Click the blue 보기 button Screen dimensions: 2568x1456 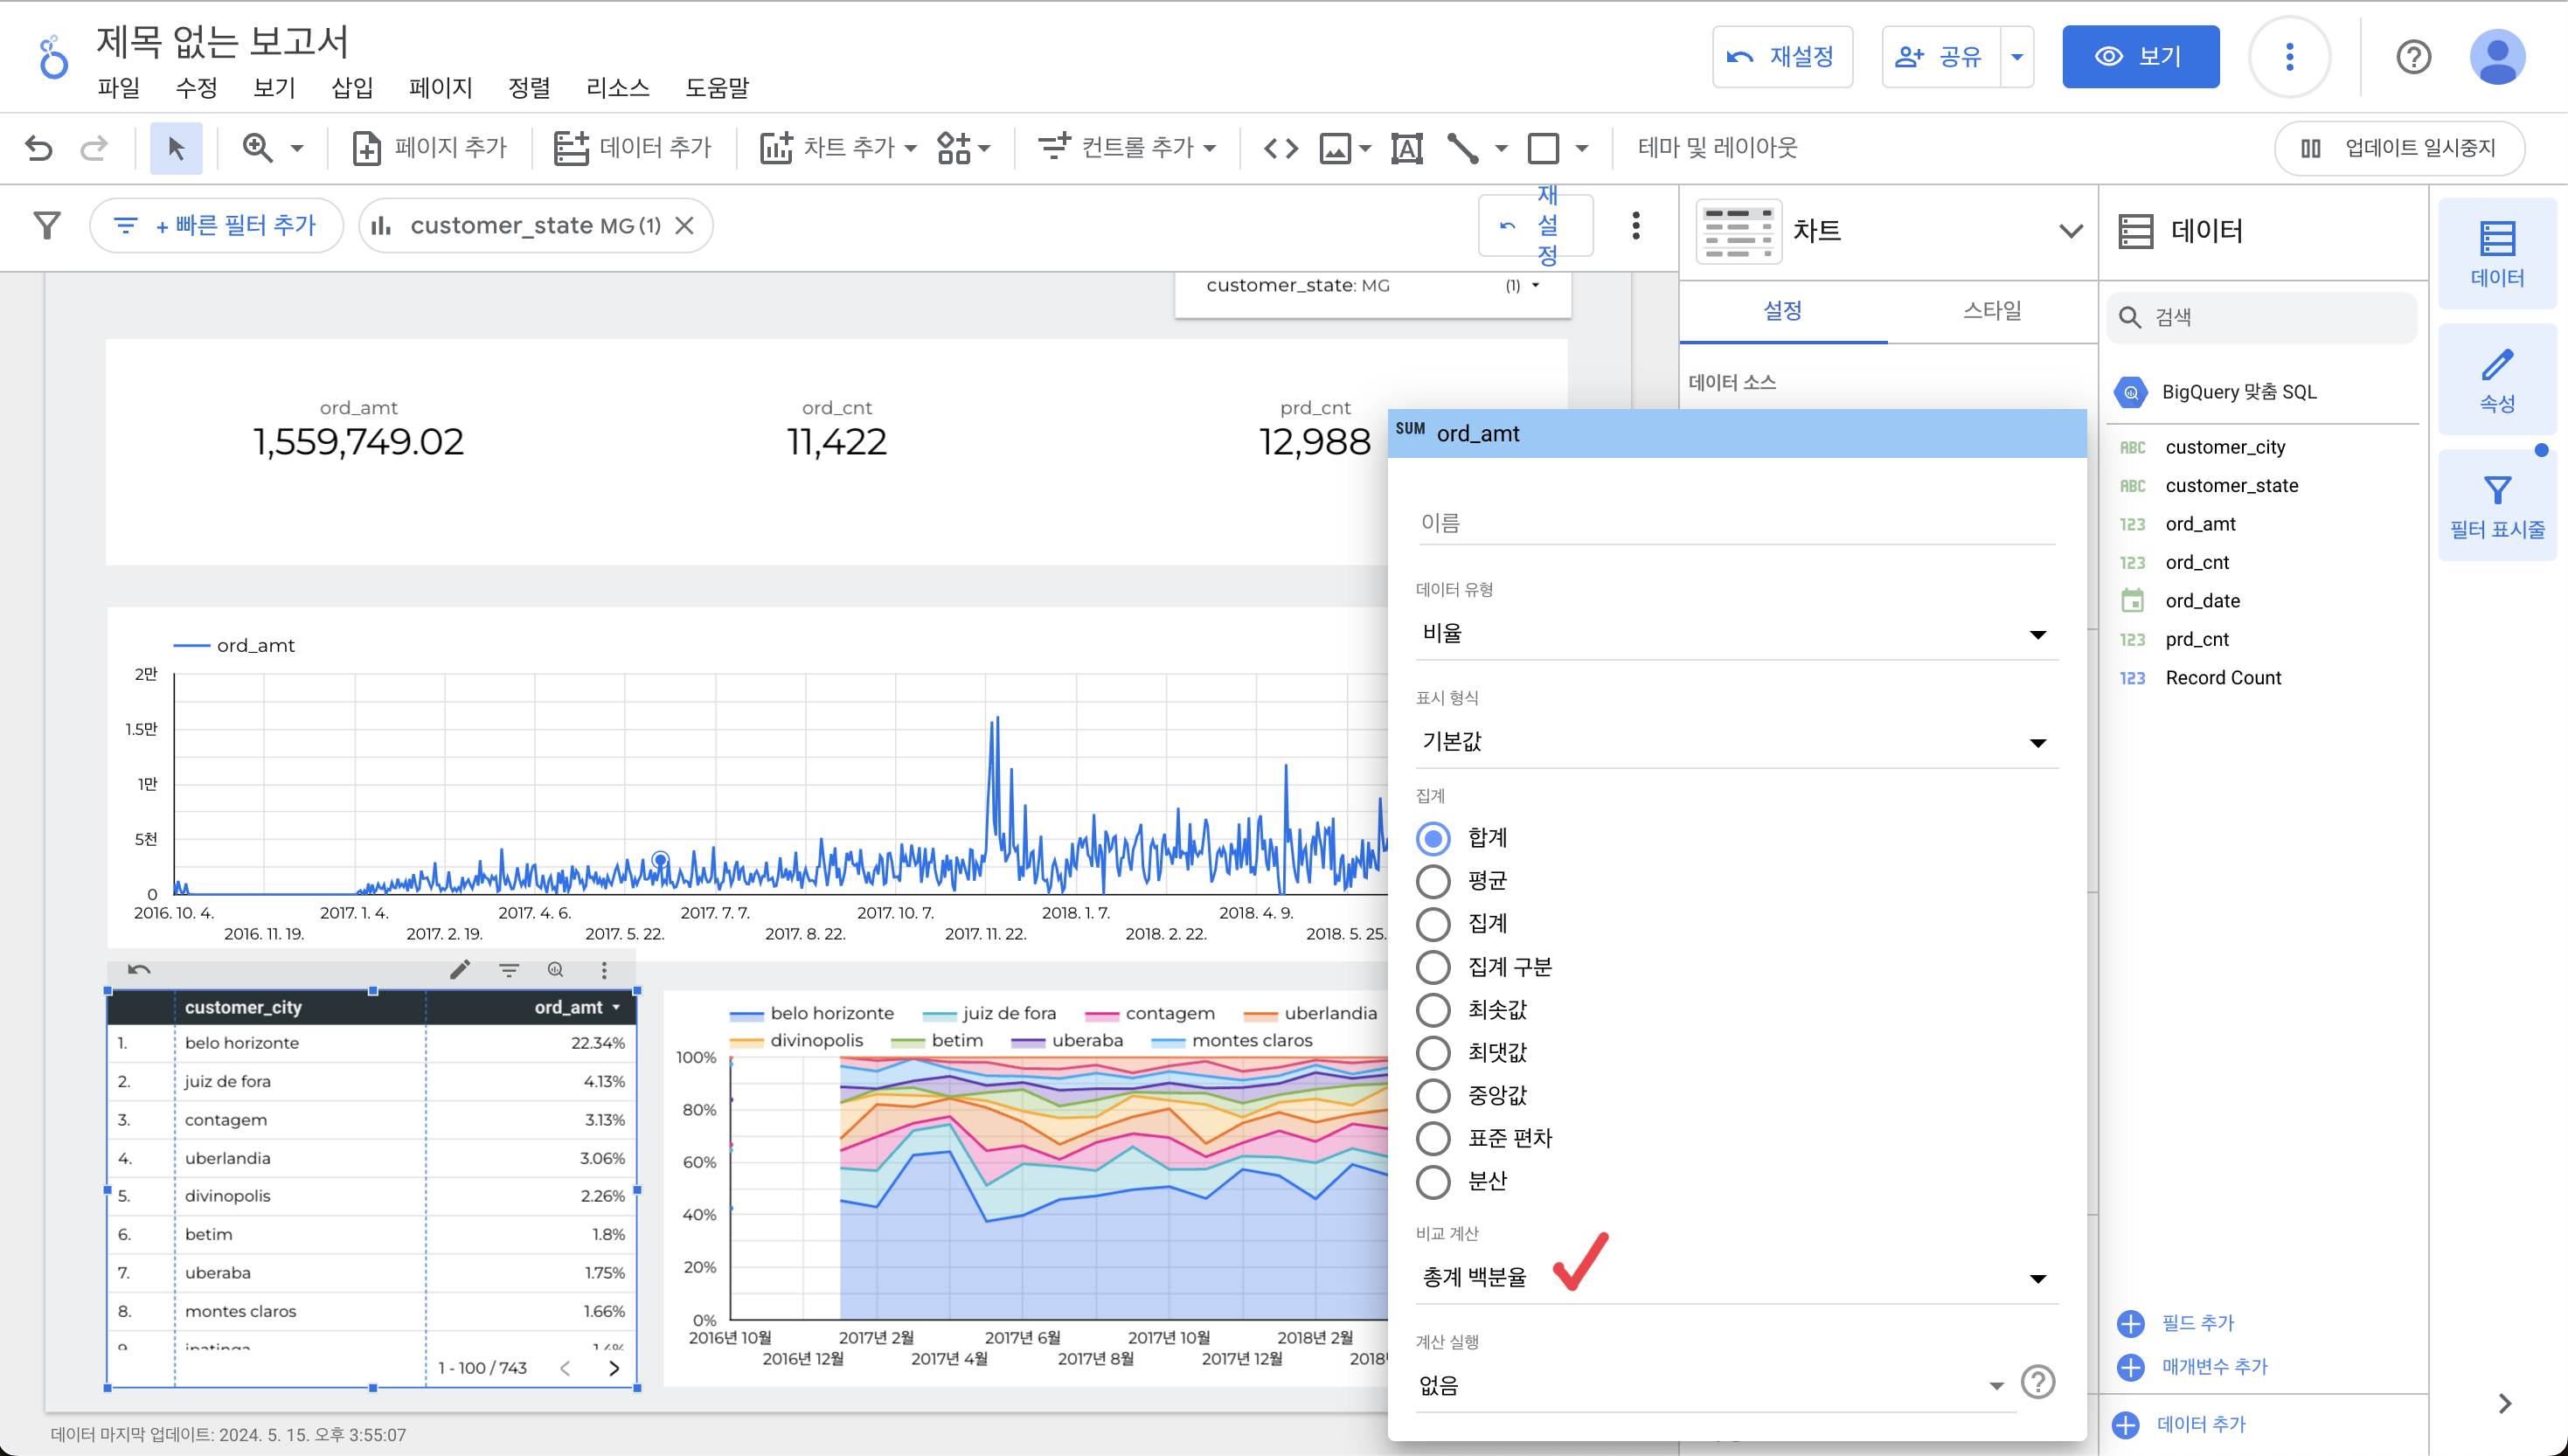(2140, 57)
